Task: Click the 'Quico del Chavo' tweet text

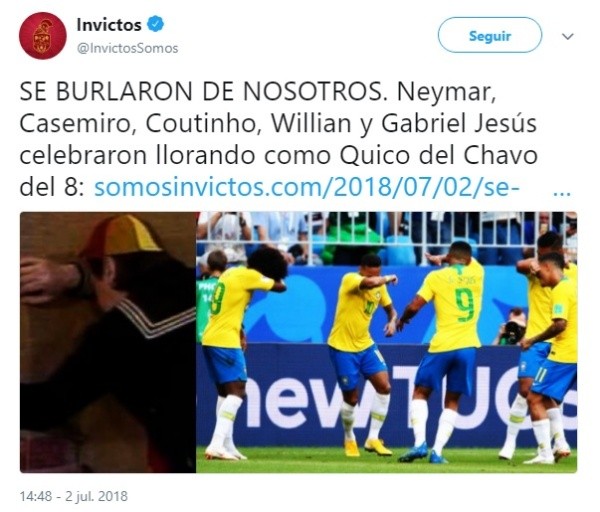Action: point(439,155)
